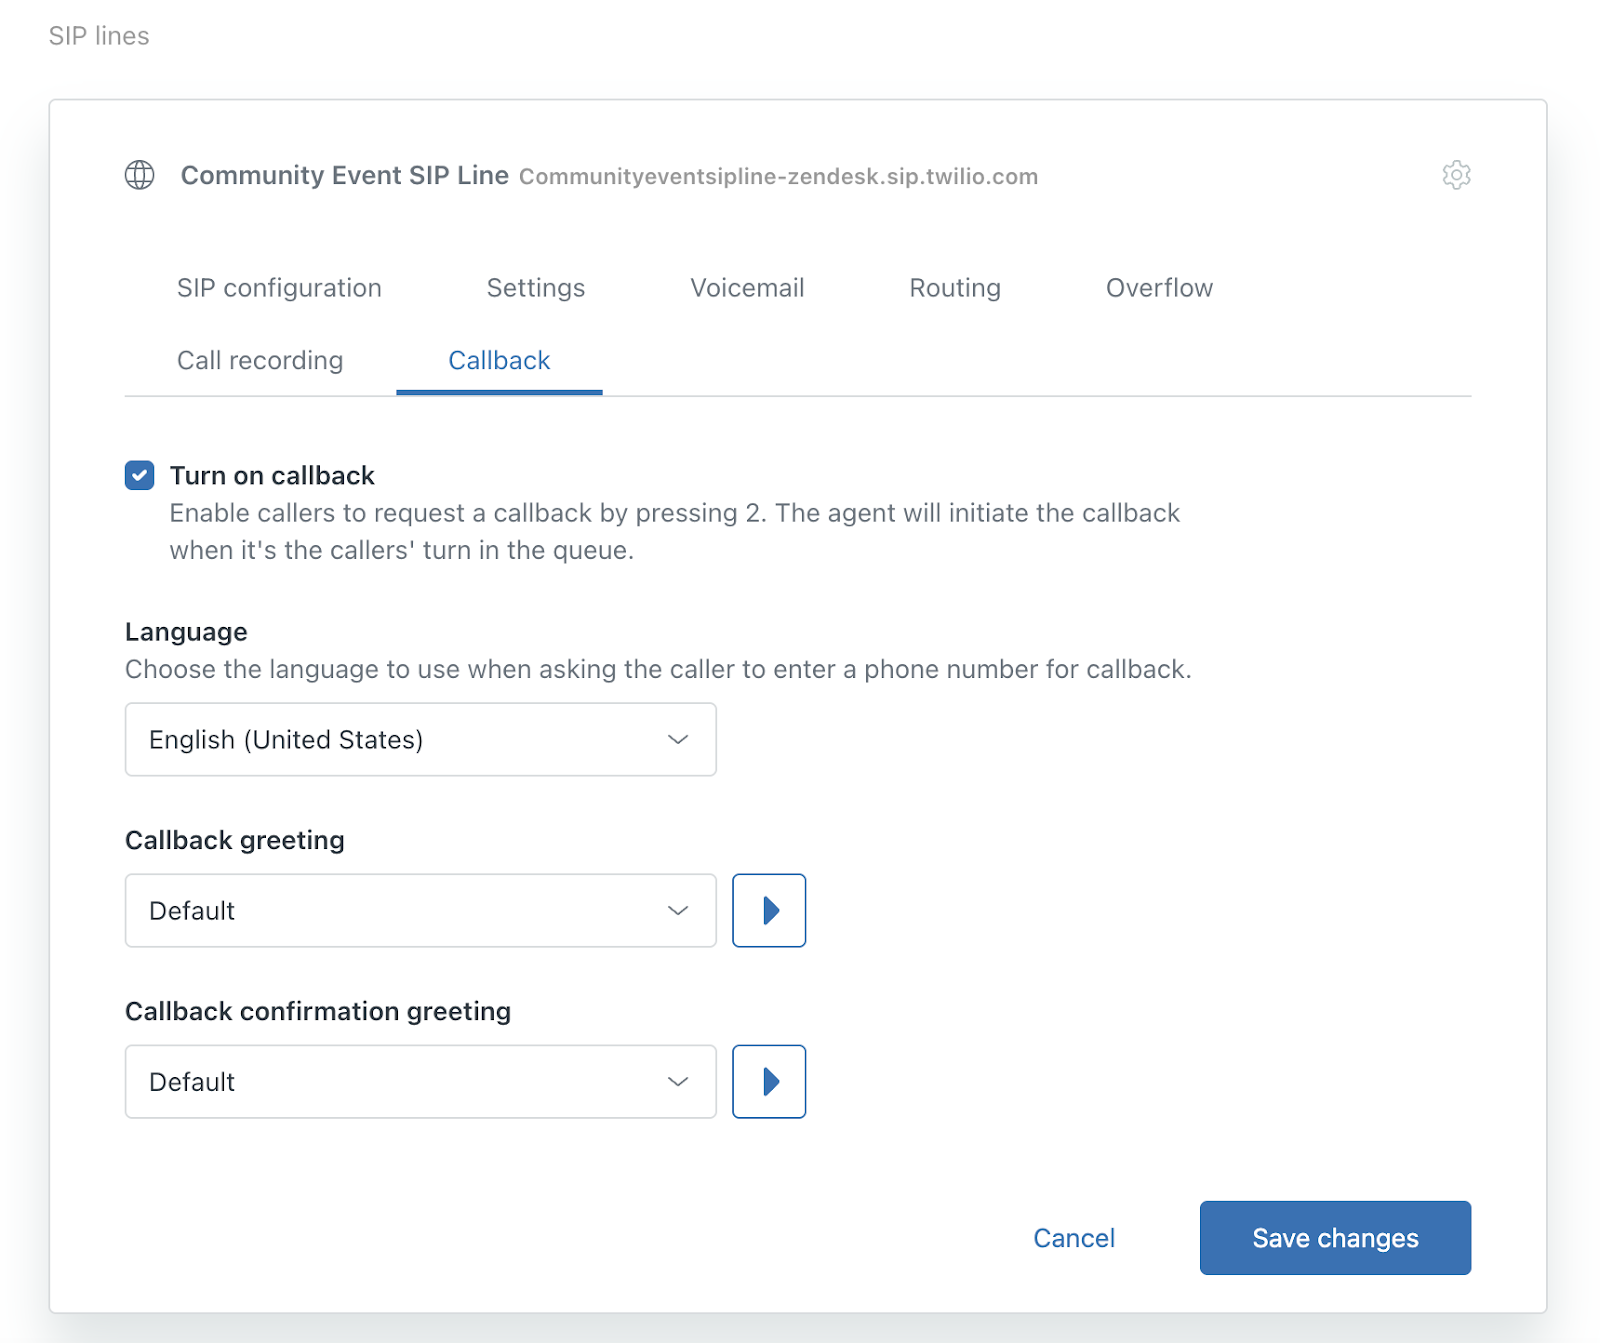
Task: Open the Voicemail tab
Action: [x=747, y=288]
